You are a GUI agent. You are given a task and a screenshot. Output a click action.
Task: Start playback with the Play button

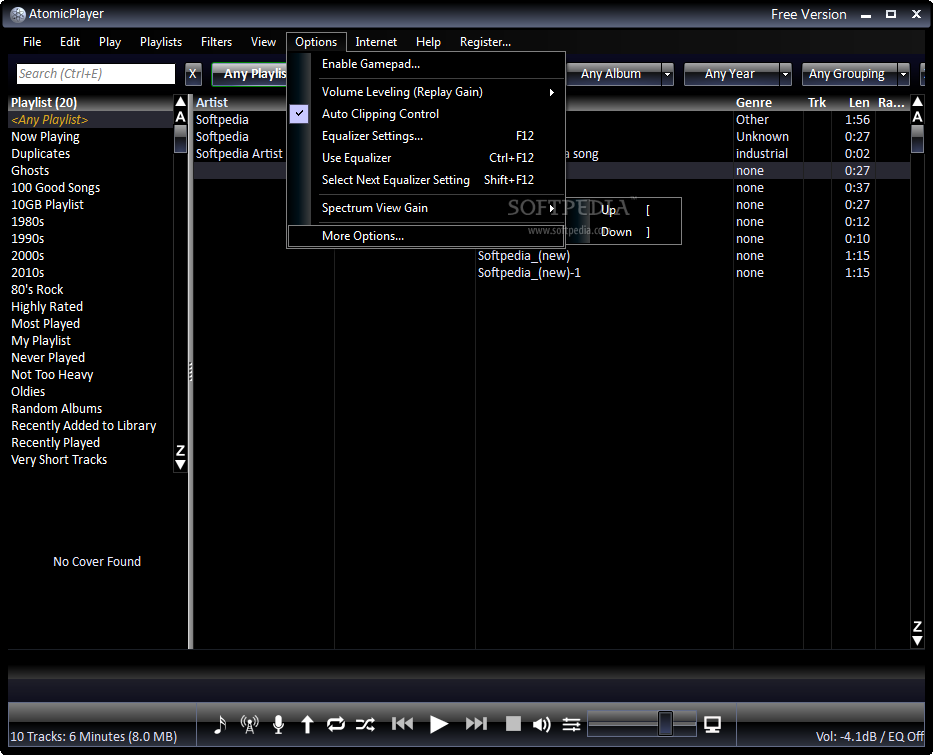click(x=439, y=724)
